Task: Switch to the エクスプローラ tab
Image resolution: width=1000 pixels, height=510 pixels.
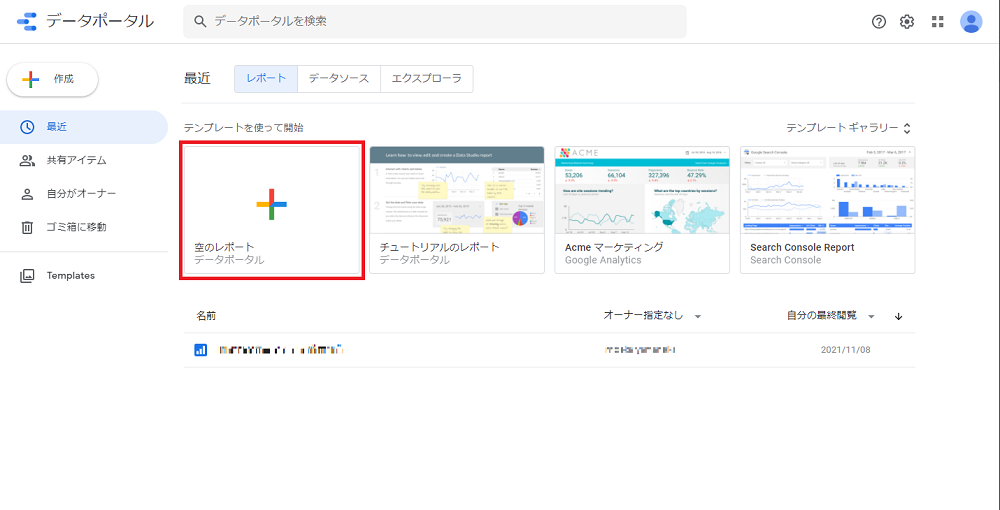Action: (427, 79)
